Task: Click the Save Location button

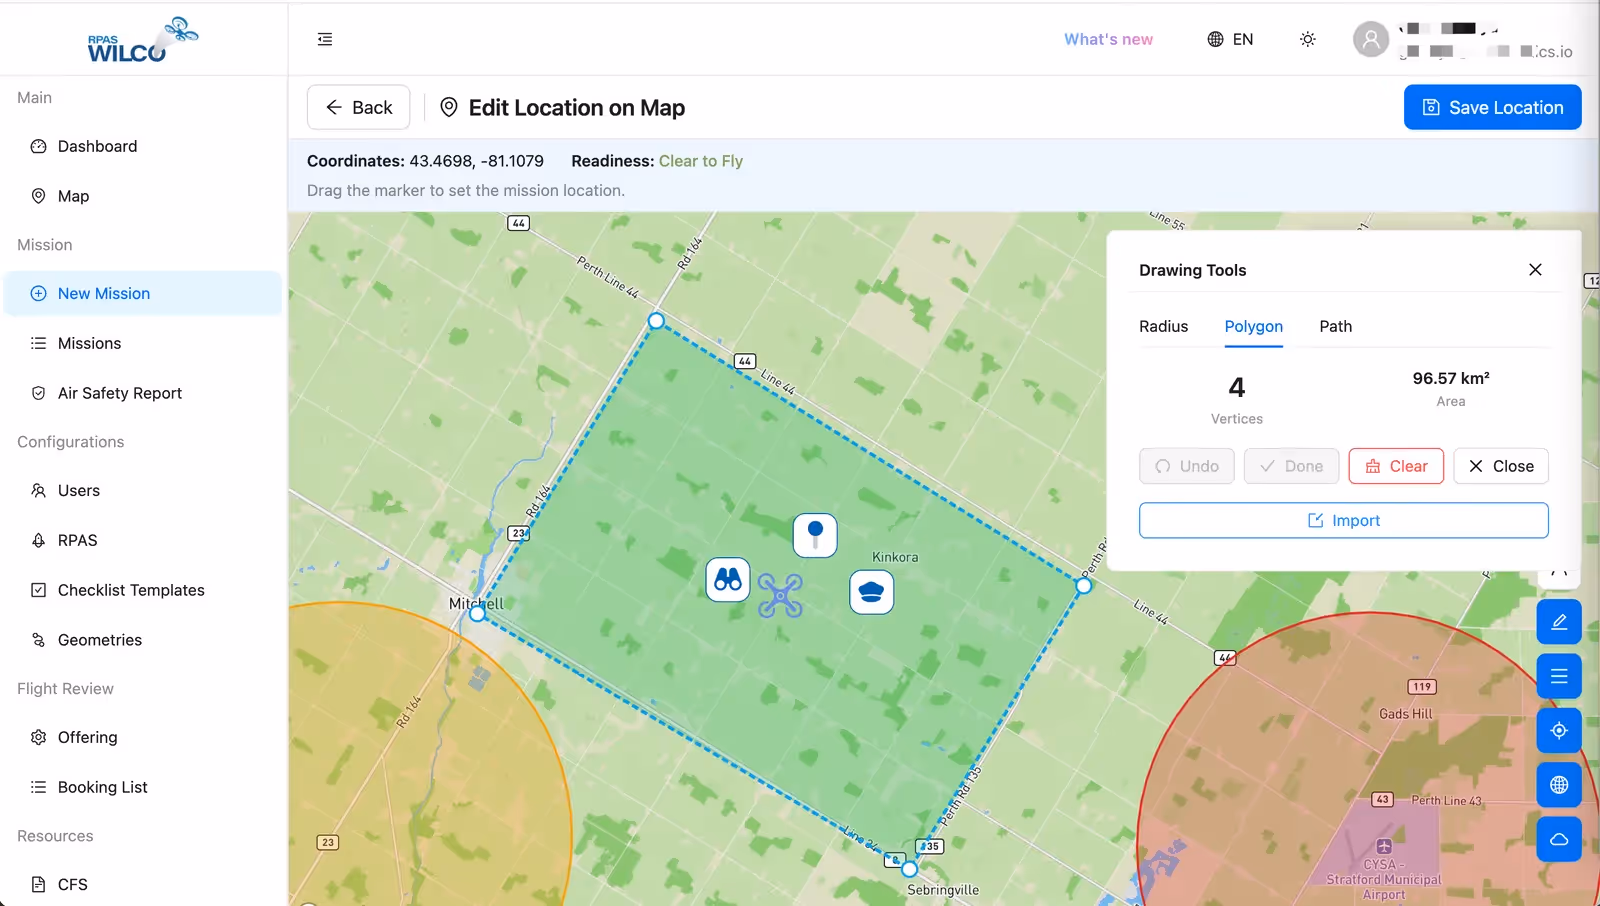Action: coord(1492,107)
